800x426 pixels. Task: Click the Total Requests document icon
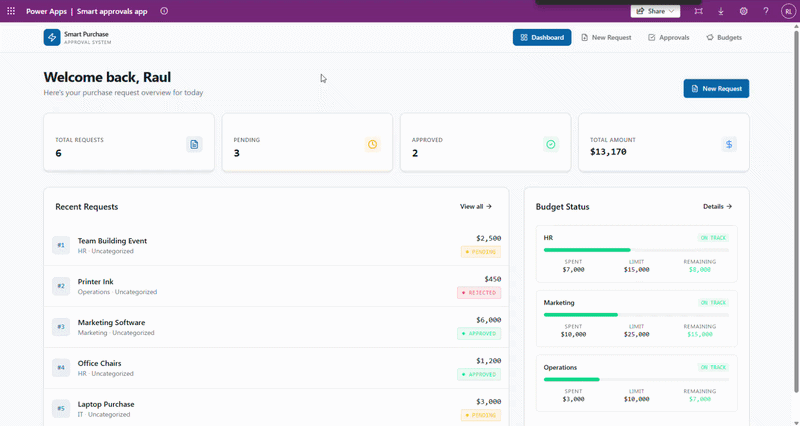[194, 145]
